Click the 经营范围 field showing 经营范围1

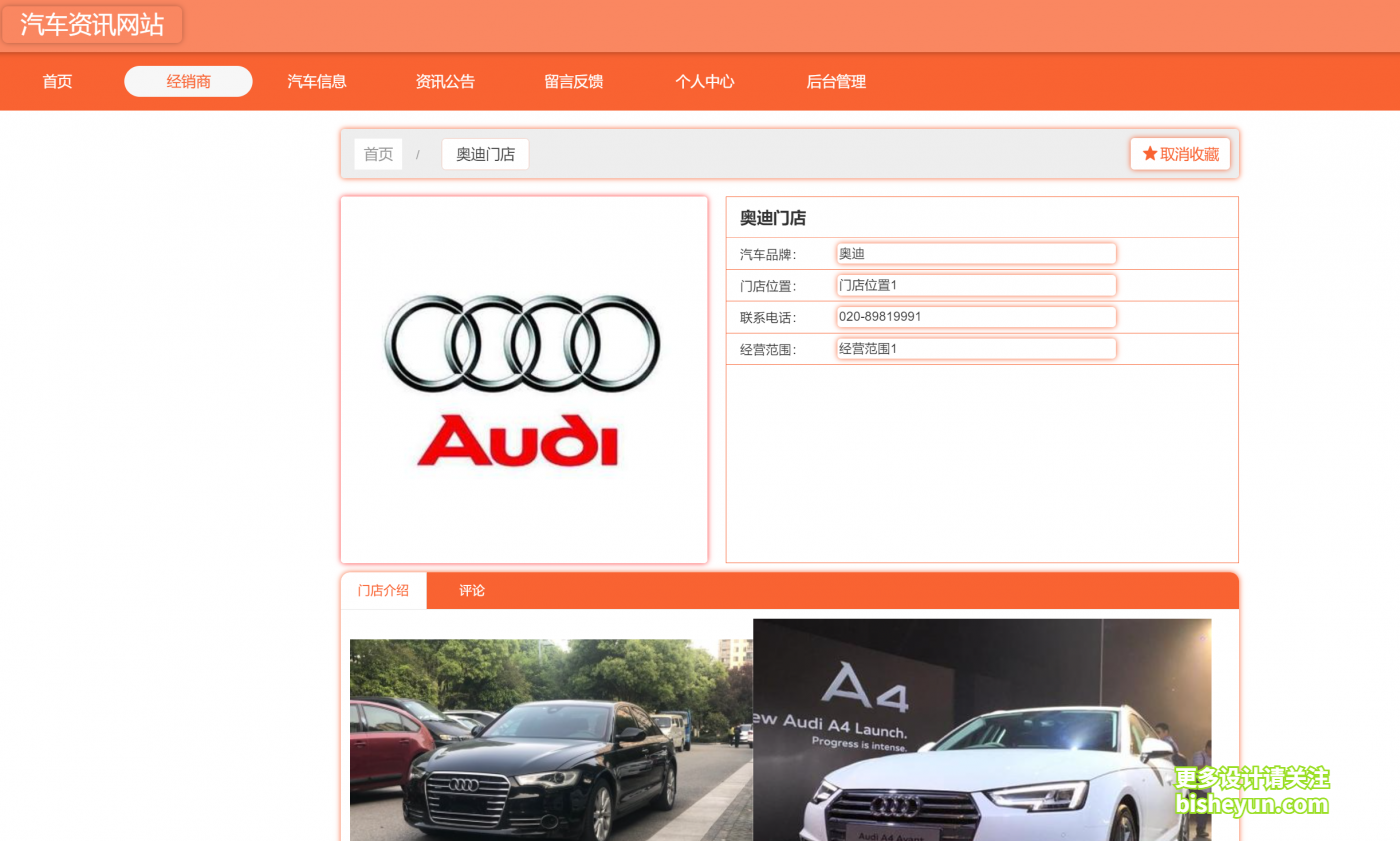click(x=976, y=349)
